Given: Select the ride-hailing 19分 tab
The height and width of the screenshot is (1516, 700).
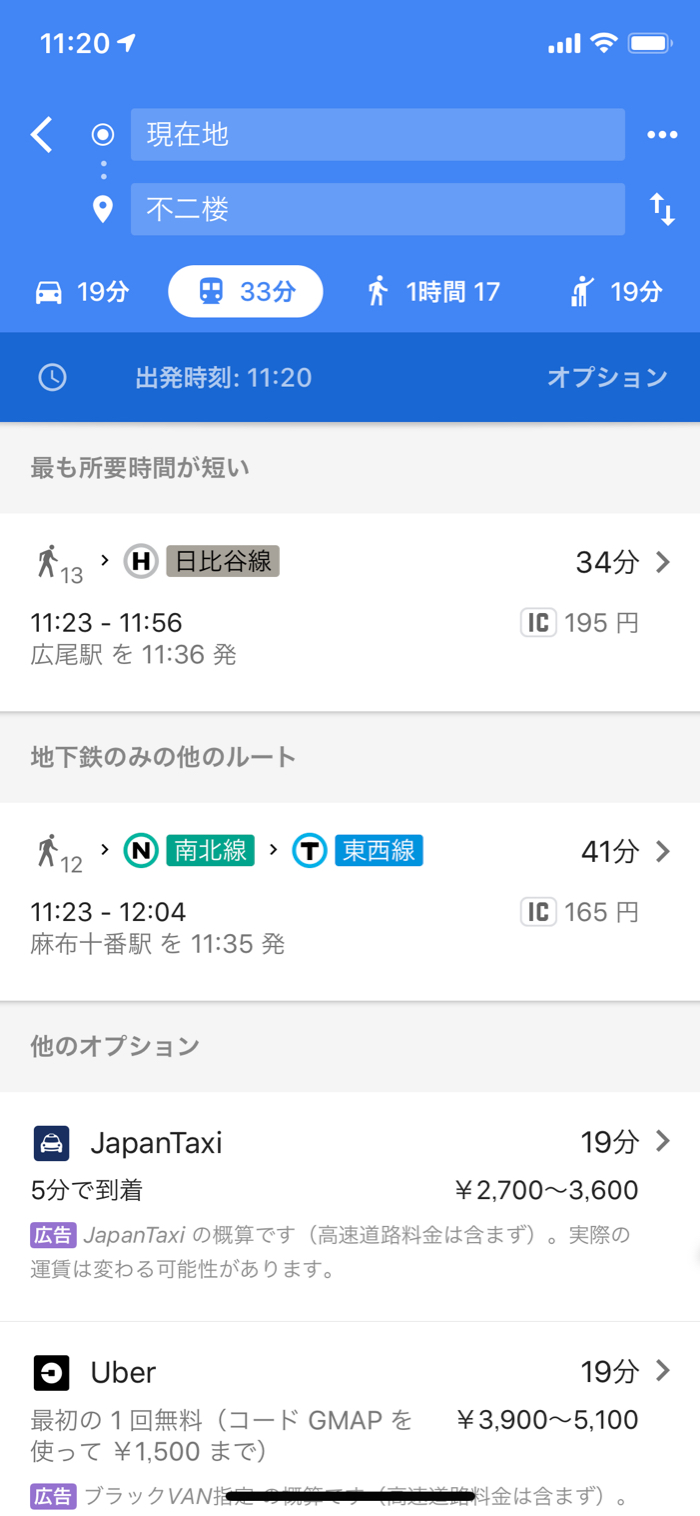Looking at the screenshot, I should [615, 292].
